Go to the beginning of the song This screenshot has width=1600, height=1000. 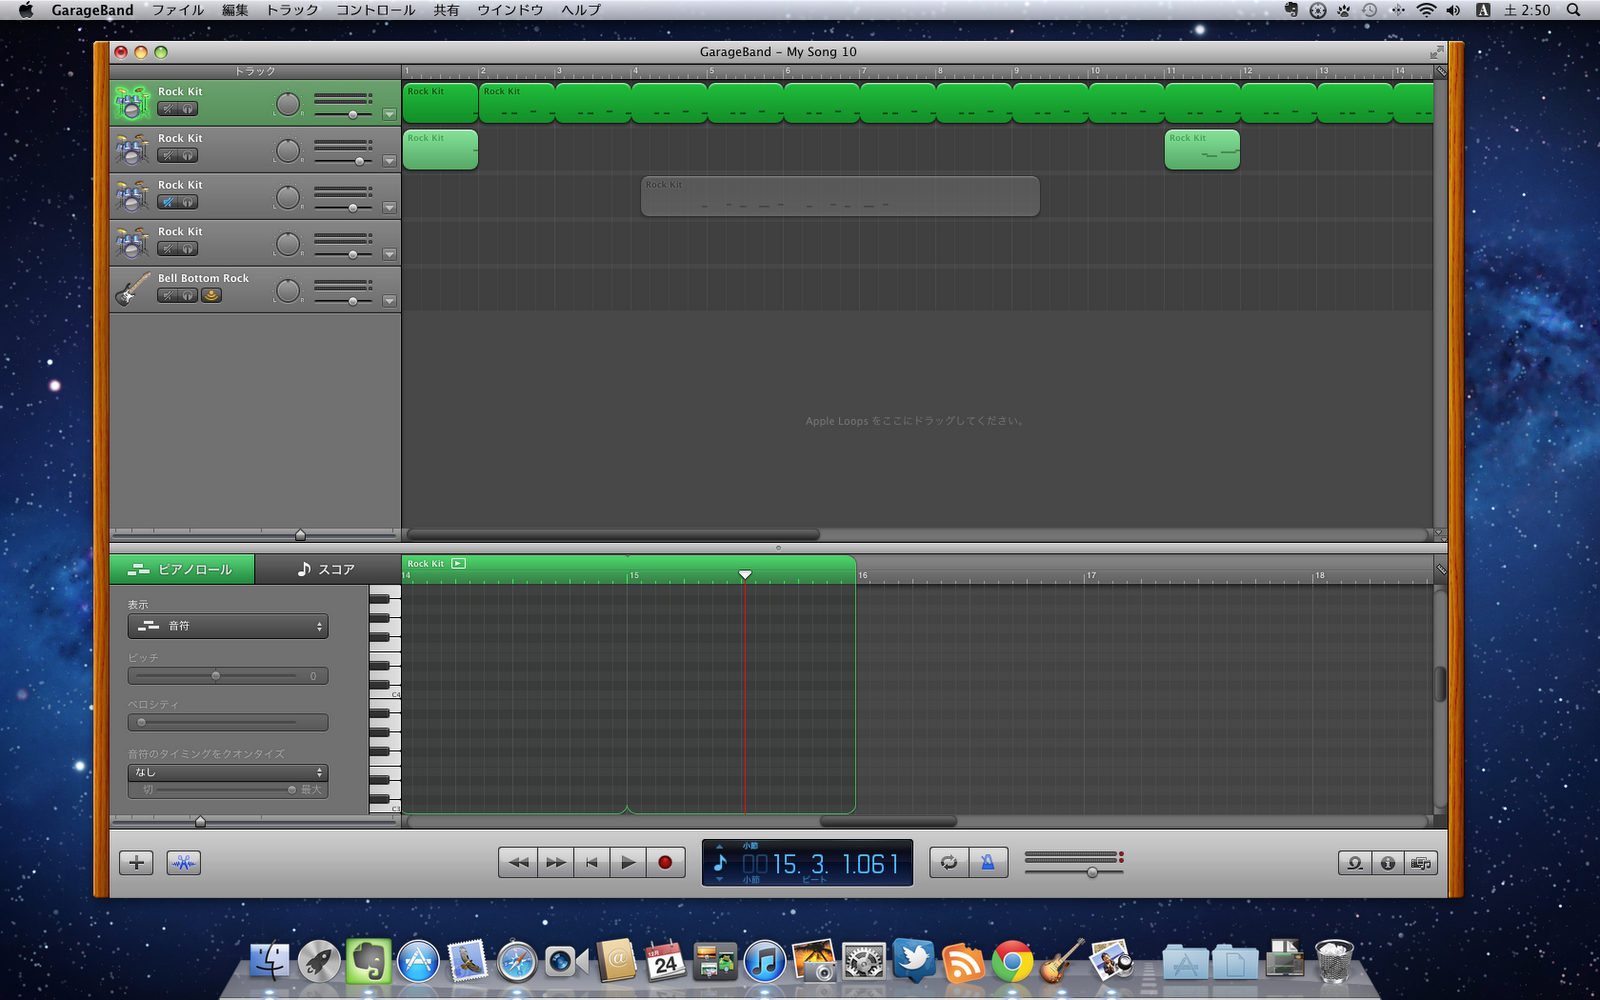[592, 863]
